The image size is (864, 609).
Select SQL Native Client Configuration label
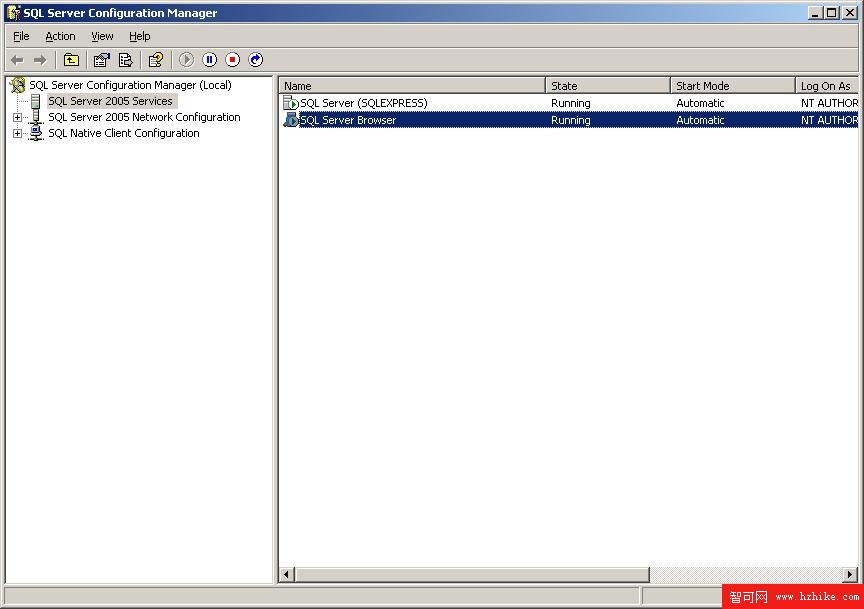(x=124, y=133)
